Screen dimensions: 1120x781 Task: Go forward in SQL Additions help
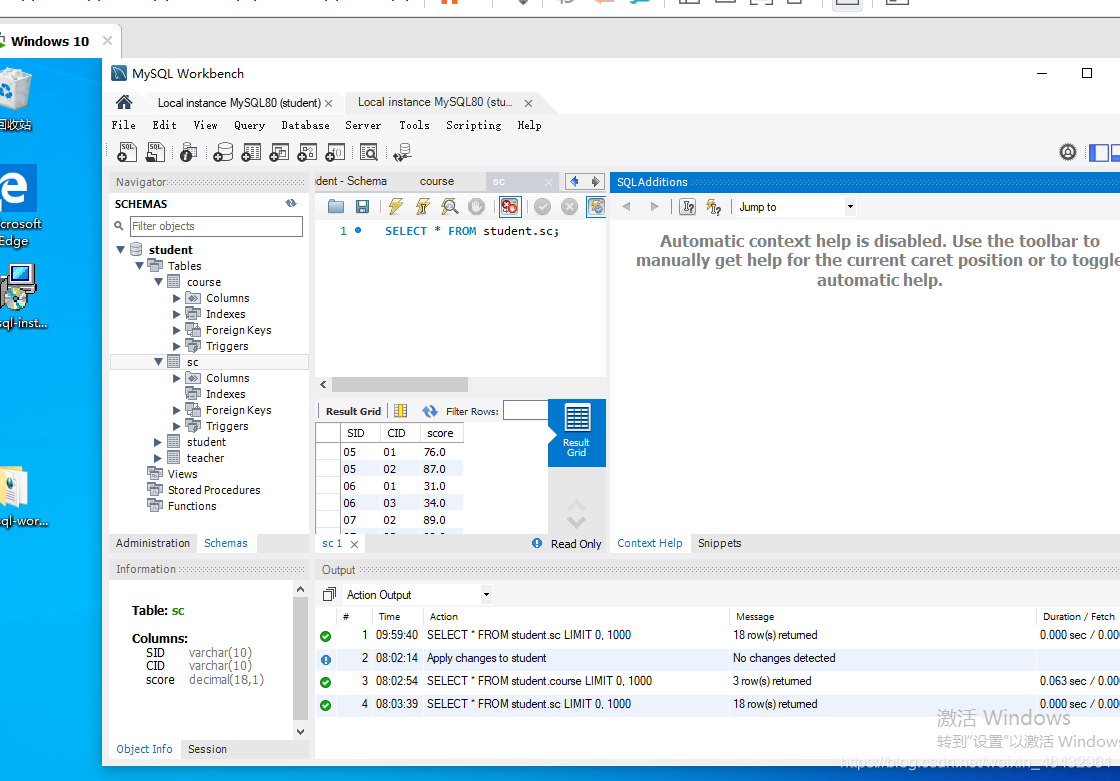coord(654,207)
